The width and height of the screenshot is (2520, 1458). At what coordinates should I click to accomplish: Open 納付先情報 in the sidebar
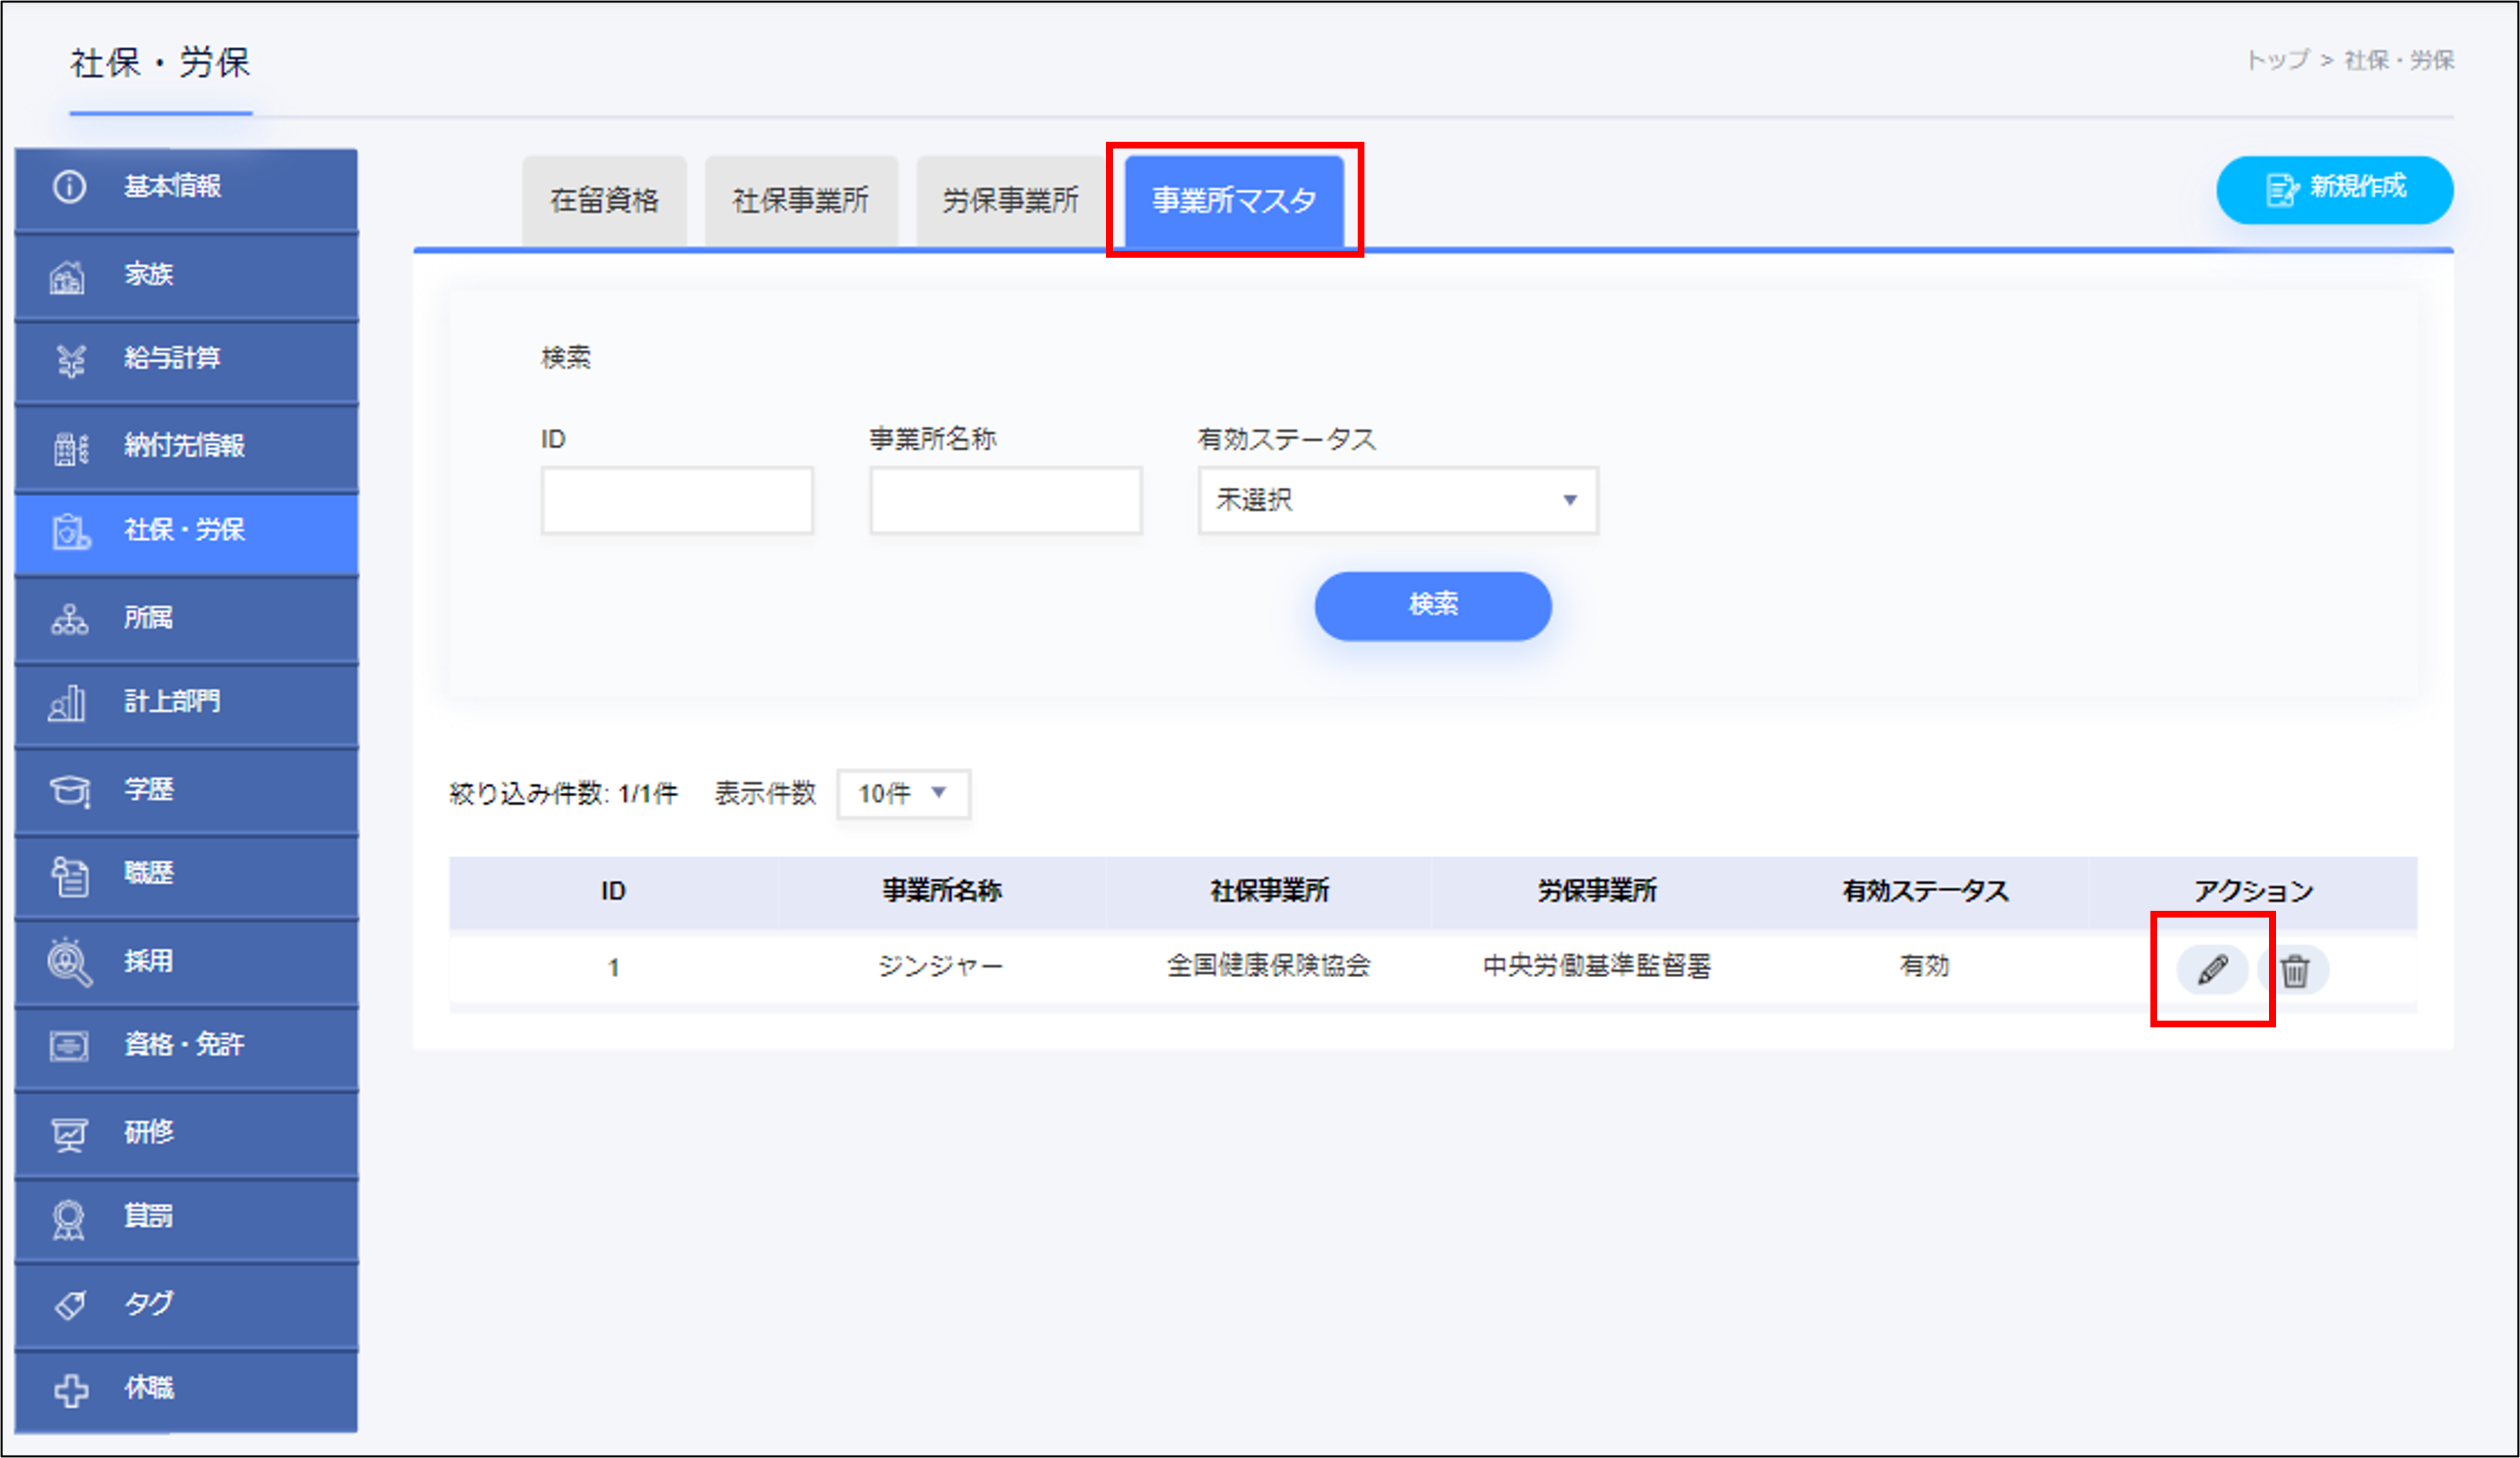coord(186,446)
